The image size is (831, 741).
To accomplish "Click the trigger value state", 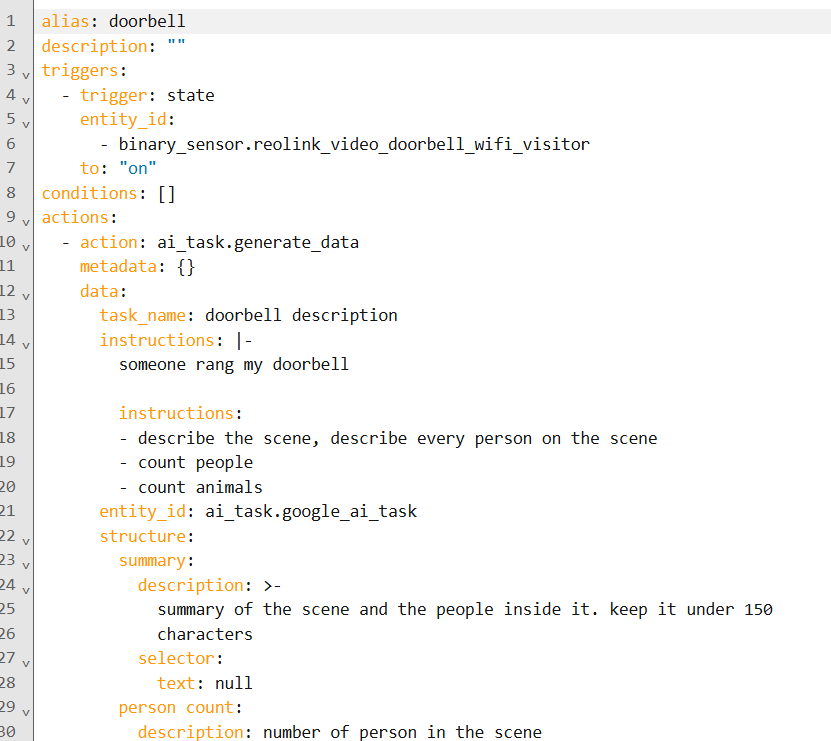I will point(191,95).
